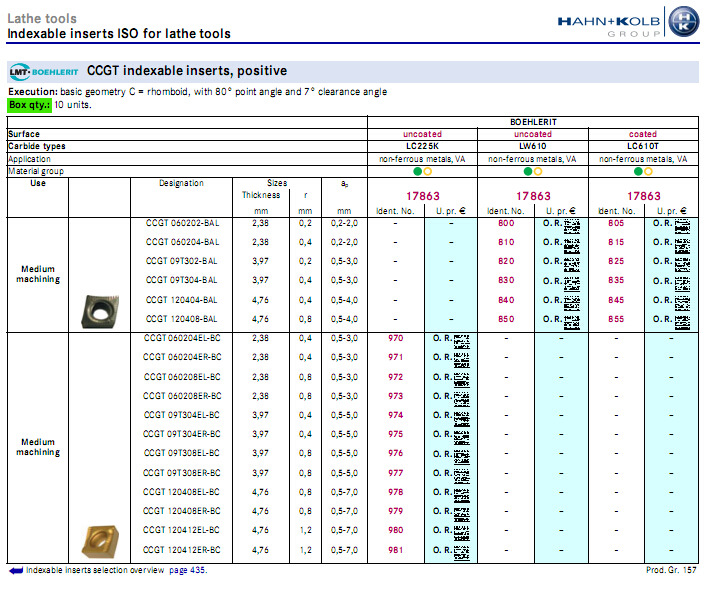Click the green material dot under LC610T
This screenshot has height=593, width=716.
click(x=638, y=171)
